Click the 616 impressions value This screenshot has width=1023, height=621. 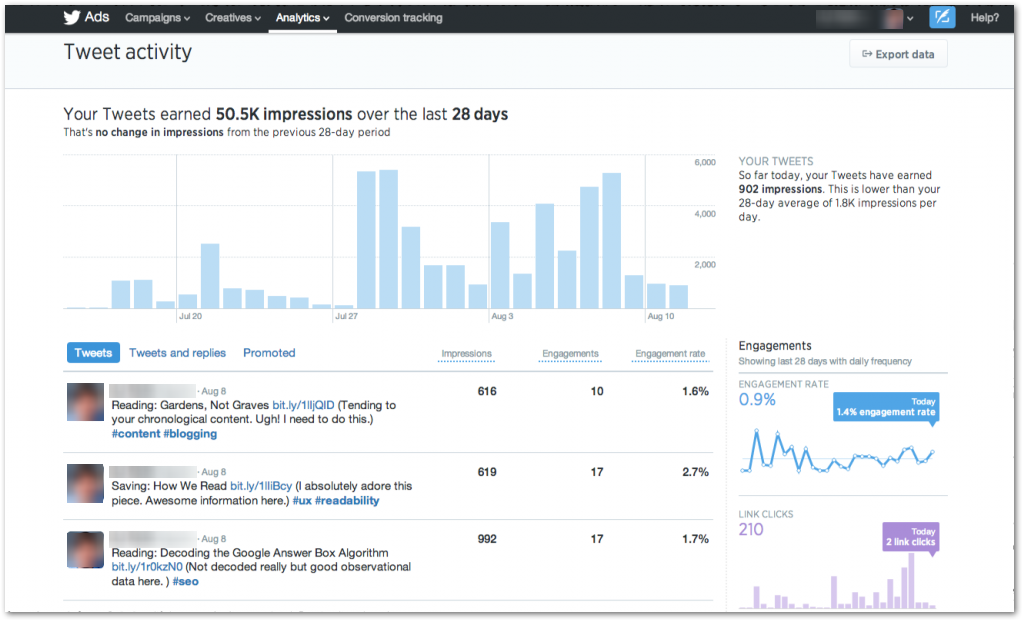tap(487, 391)
